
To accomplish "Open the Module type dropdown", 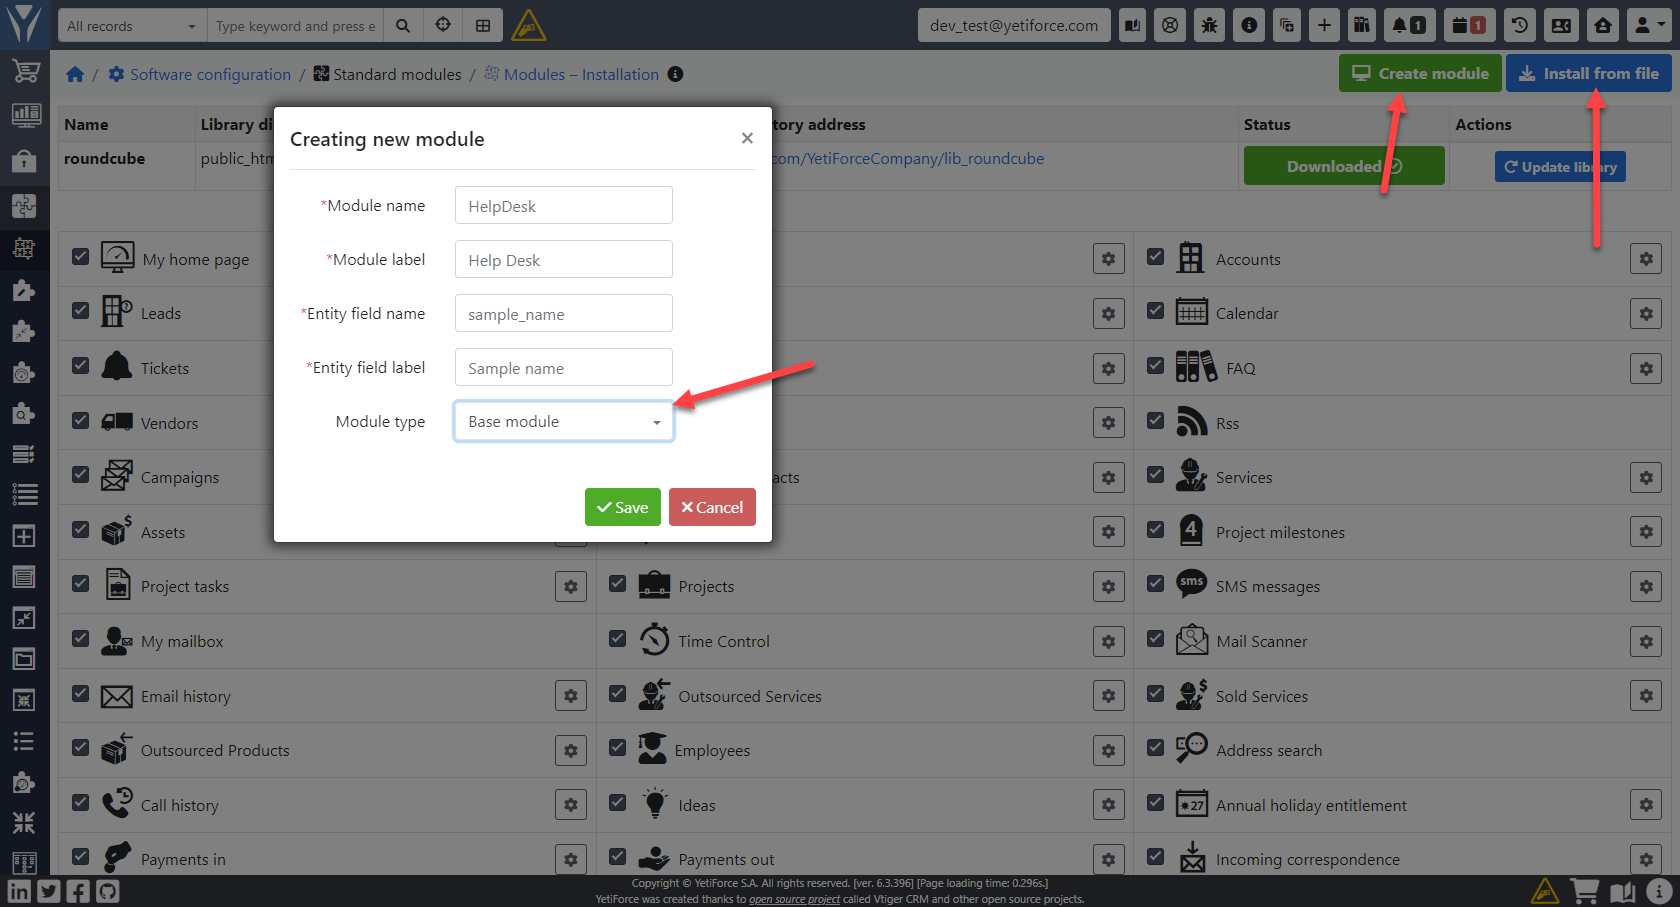I will coord(563,422).
